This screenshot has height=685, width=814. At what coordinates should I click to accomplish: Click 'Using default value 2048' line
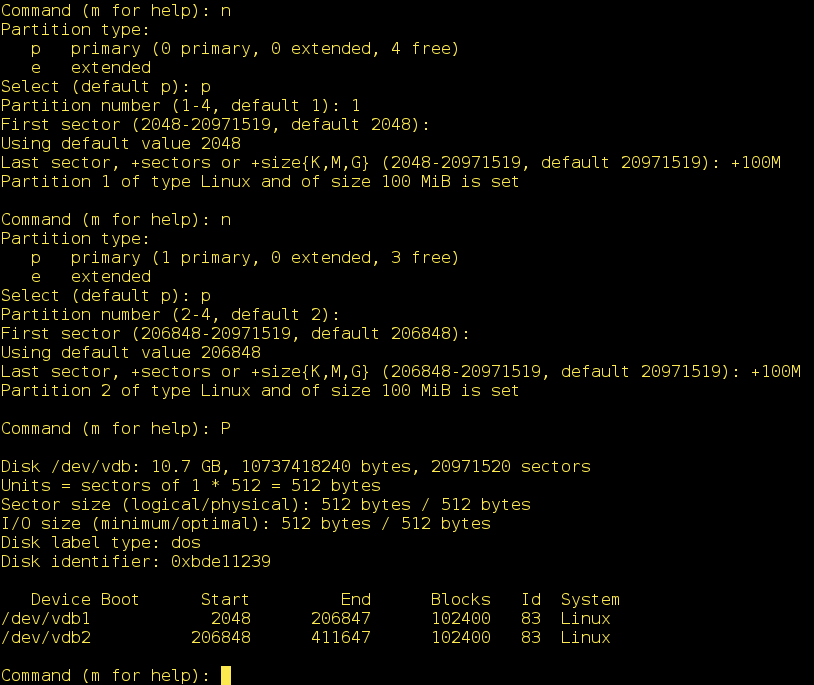[121, 144]
